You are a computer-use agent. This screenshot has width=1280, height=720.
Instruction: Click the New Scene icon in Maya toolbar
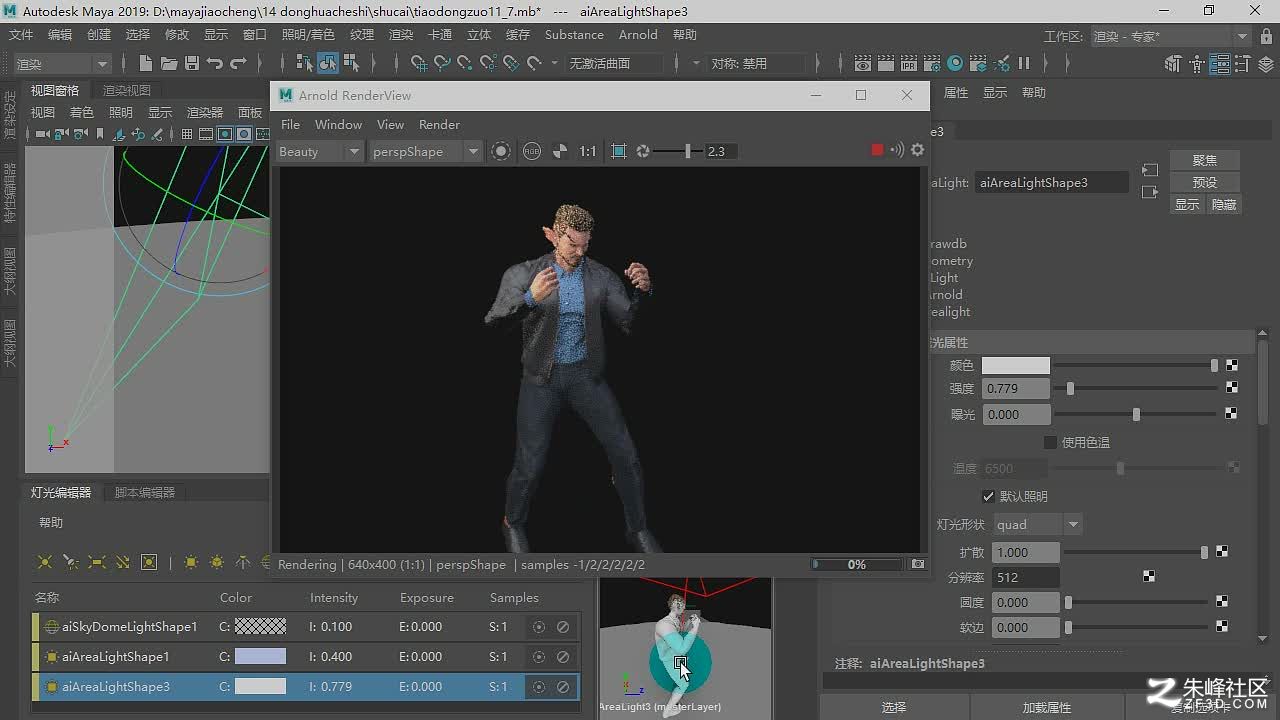click(146, 63)
